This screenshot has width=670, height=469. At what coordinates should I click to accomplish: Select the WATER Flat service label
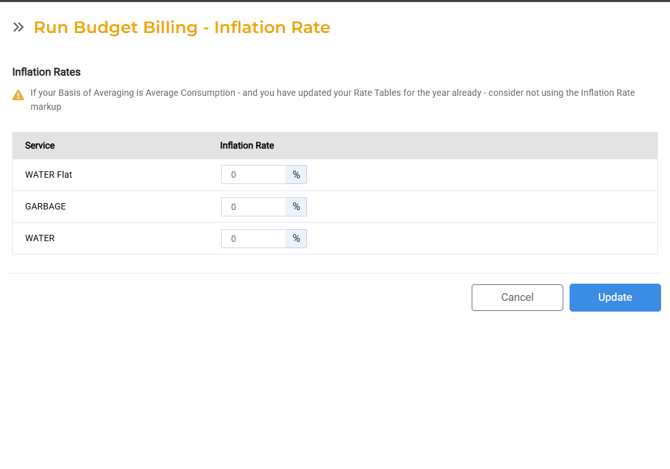pos(49,175)
